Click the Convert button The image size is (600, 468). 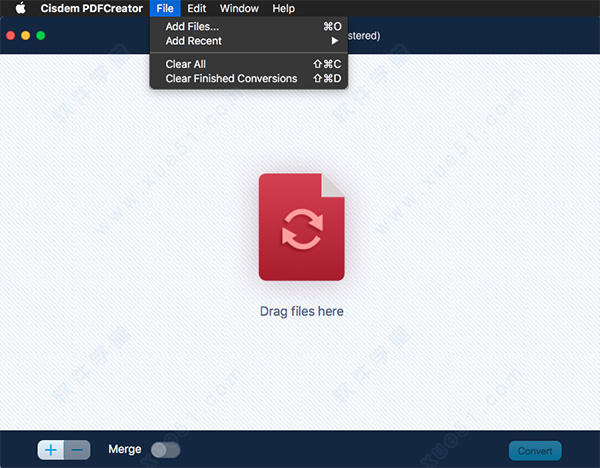pos(535,451)
